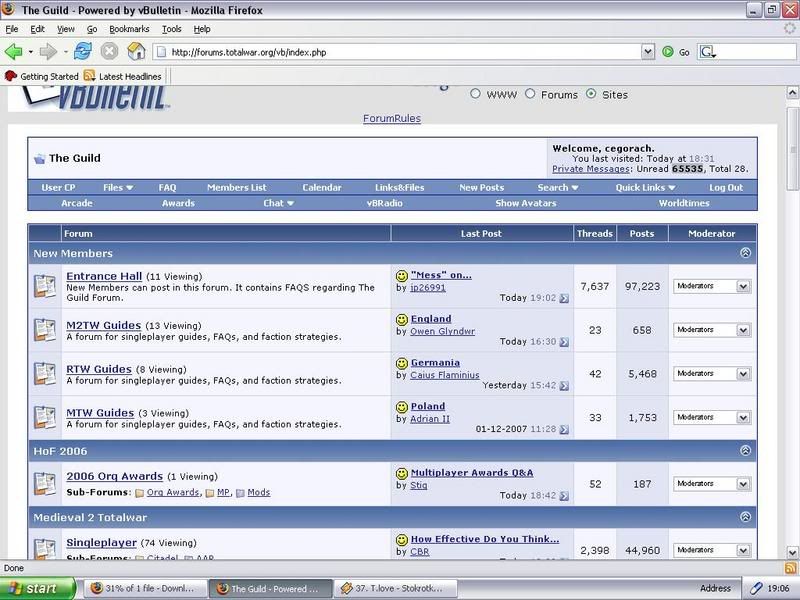800x600 pixels.
Task: Open the Home page icon
Action: [x=136, y=51]
